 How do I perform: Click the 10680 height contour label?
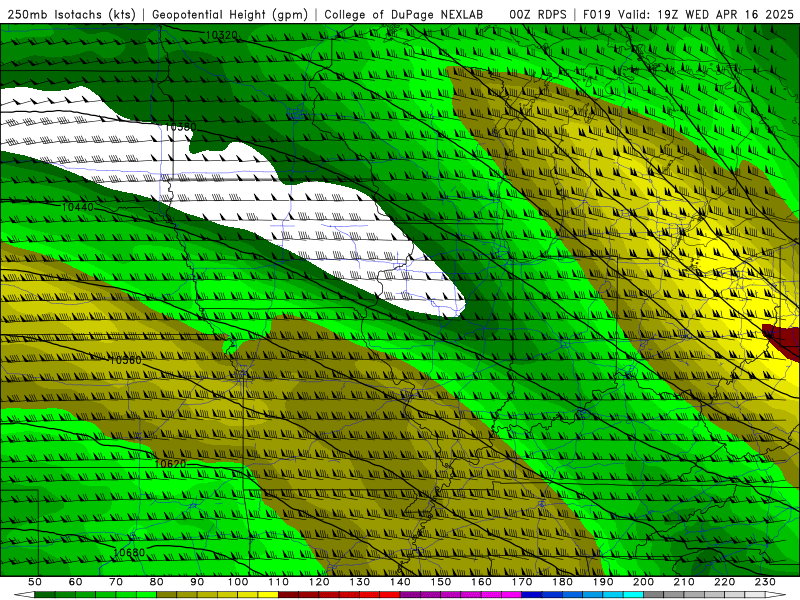pyautogui.click(x=129, y=553)
